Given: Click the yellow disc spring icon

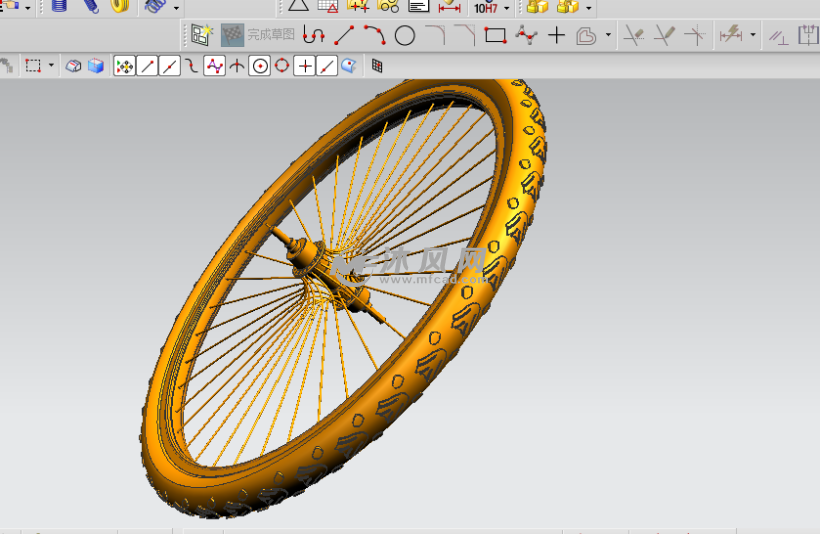Looking at the screenshot, I should pyautogui.click(x=120, y=5).
